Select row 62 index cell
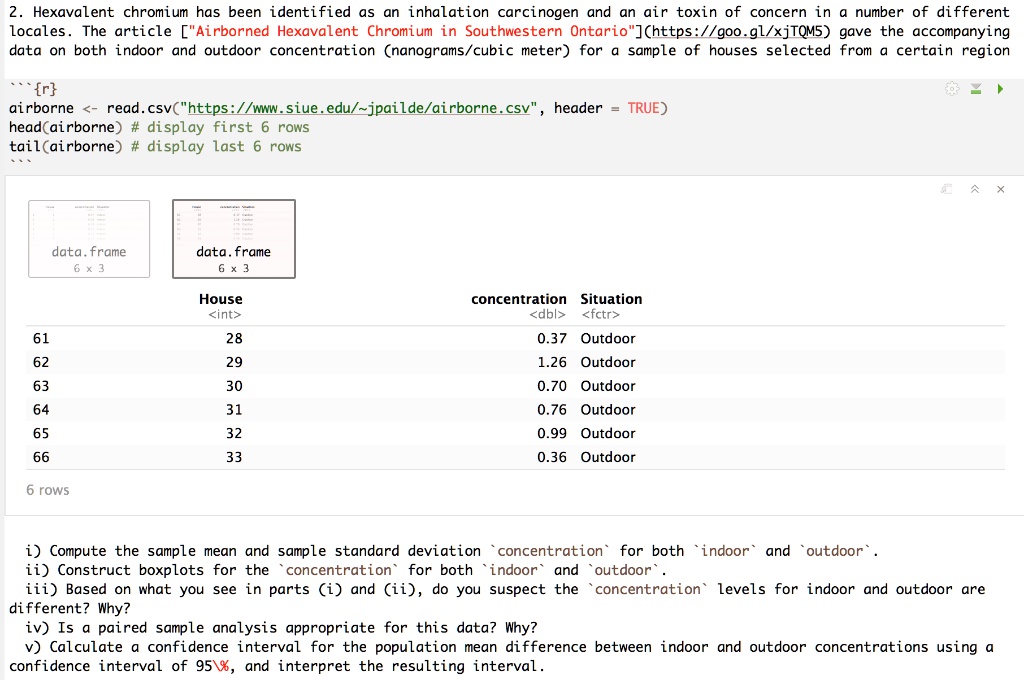Screen dimensions: 1024x680 [41, 362]
